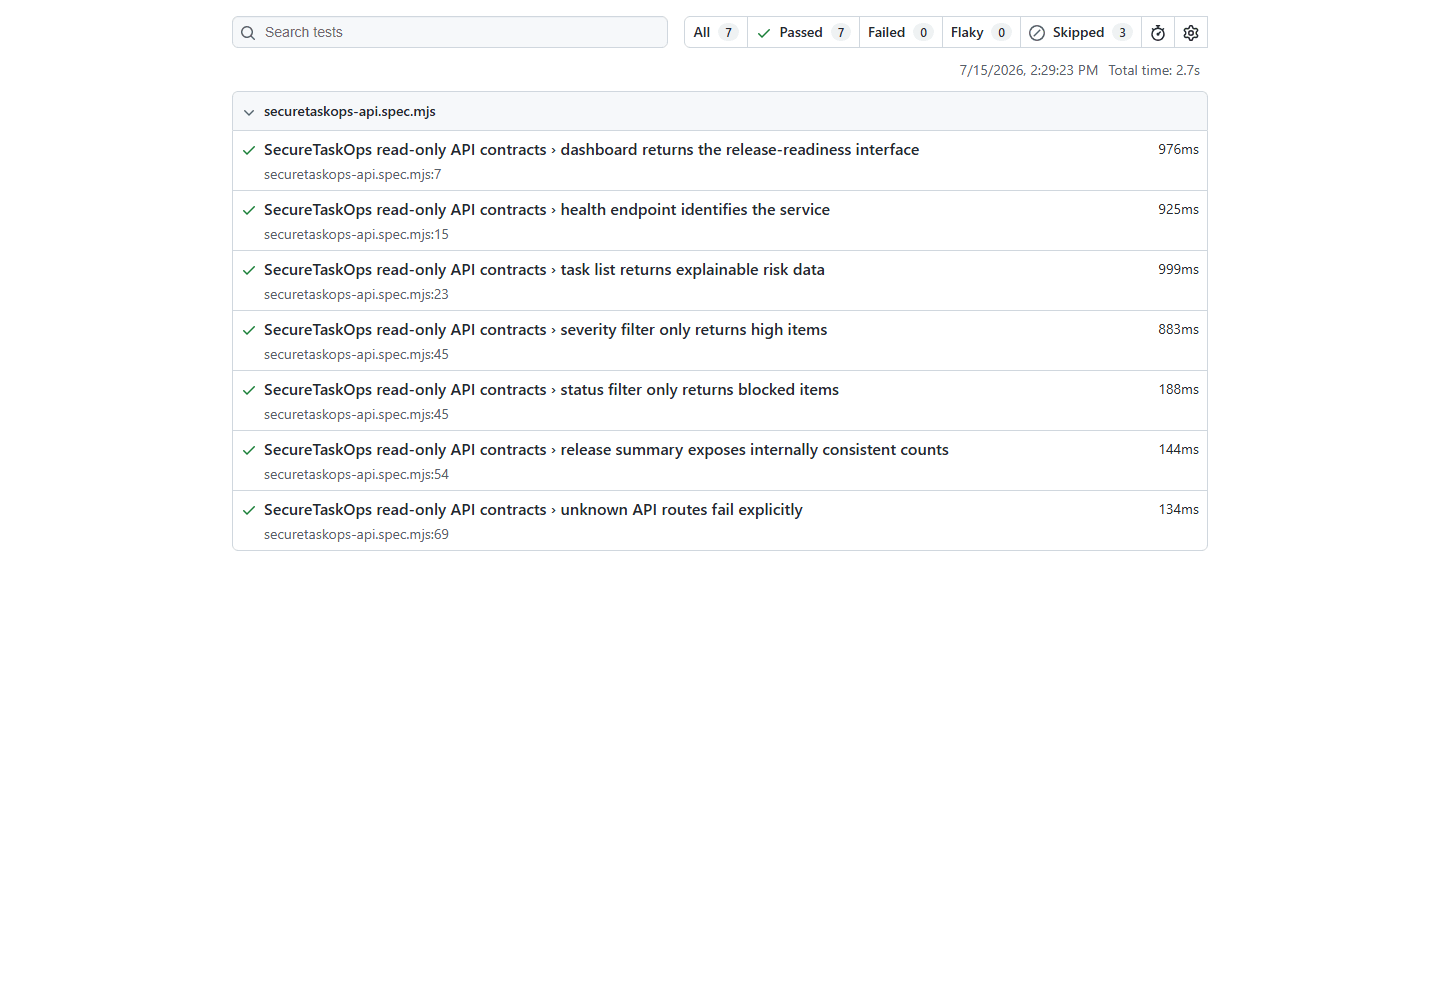Image resolution: width=1440 pixels, height=1000 pixels.
Task: Collapse securetaskops-api.spec.mjs file group
Action: click(249, 112)
